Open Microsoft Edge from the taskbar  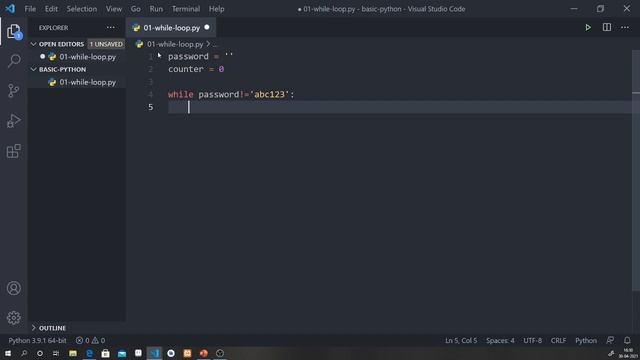click(89, 353)
